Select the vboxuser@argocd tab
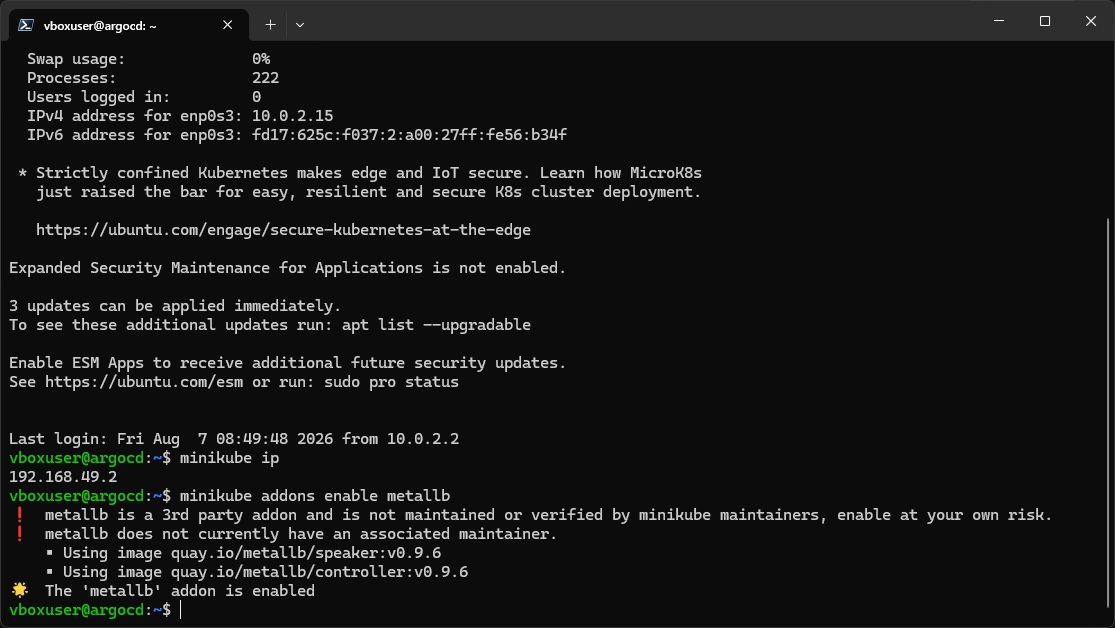The image size is (1115, 628). pyautogui.click(x=129, y=25)
